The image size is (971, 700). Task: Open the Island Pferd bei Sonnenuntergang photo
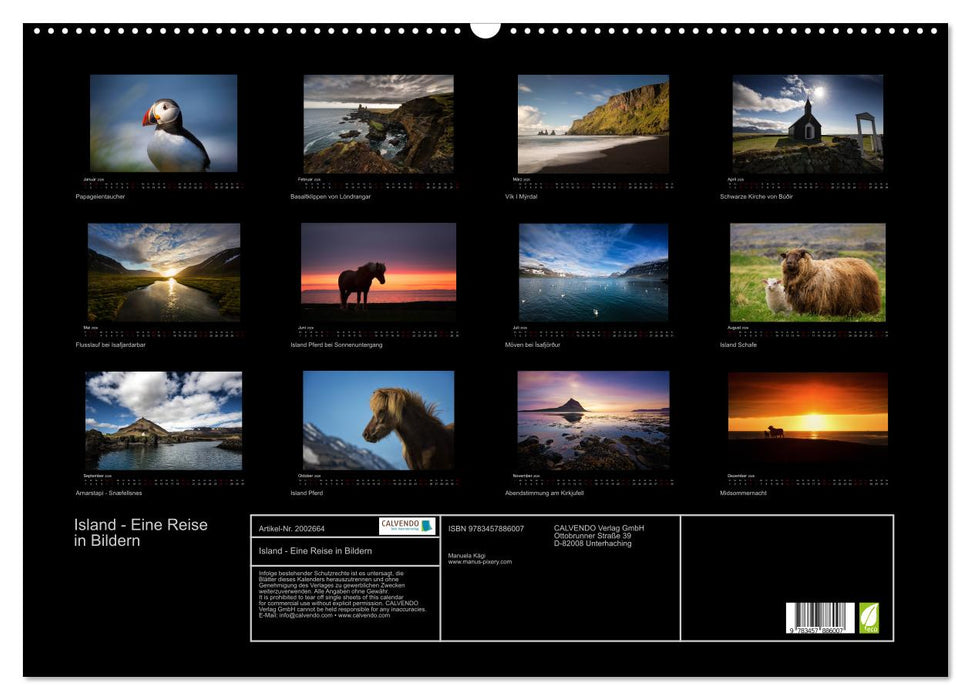click(378, 272)
